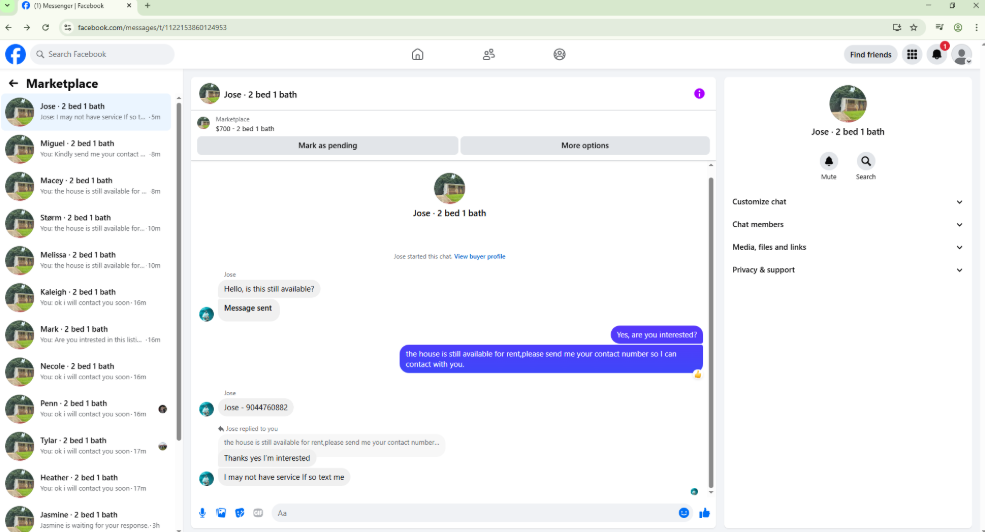Send a thumbs-up like

[704, 513]
